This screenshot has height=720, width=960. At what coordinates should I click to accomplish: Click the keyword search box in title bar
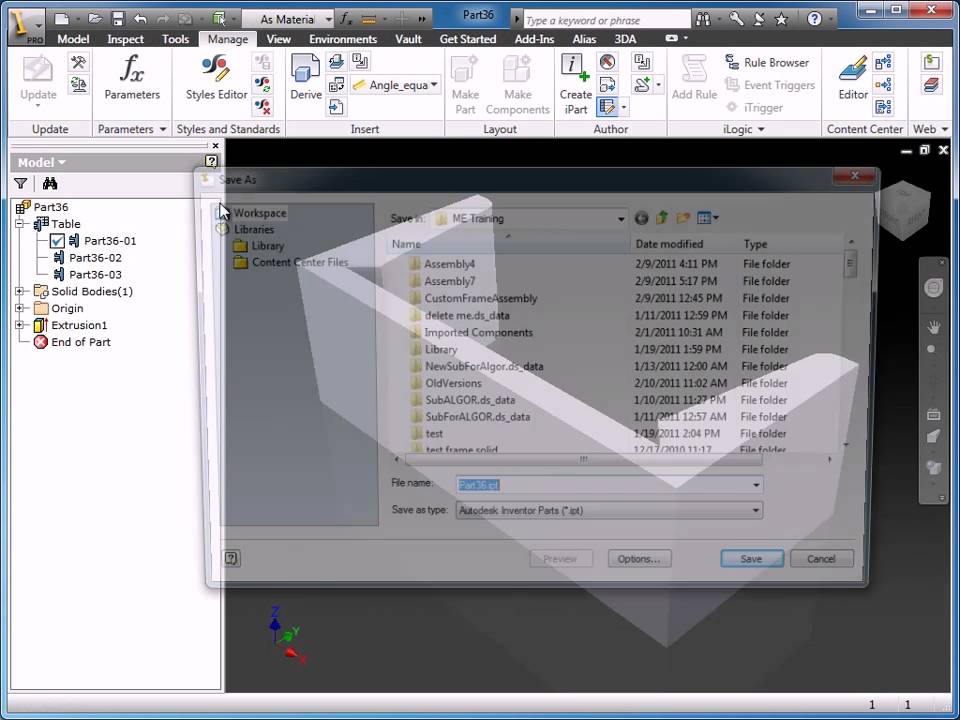pos(607,20)
